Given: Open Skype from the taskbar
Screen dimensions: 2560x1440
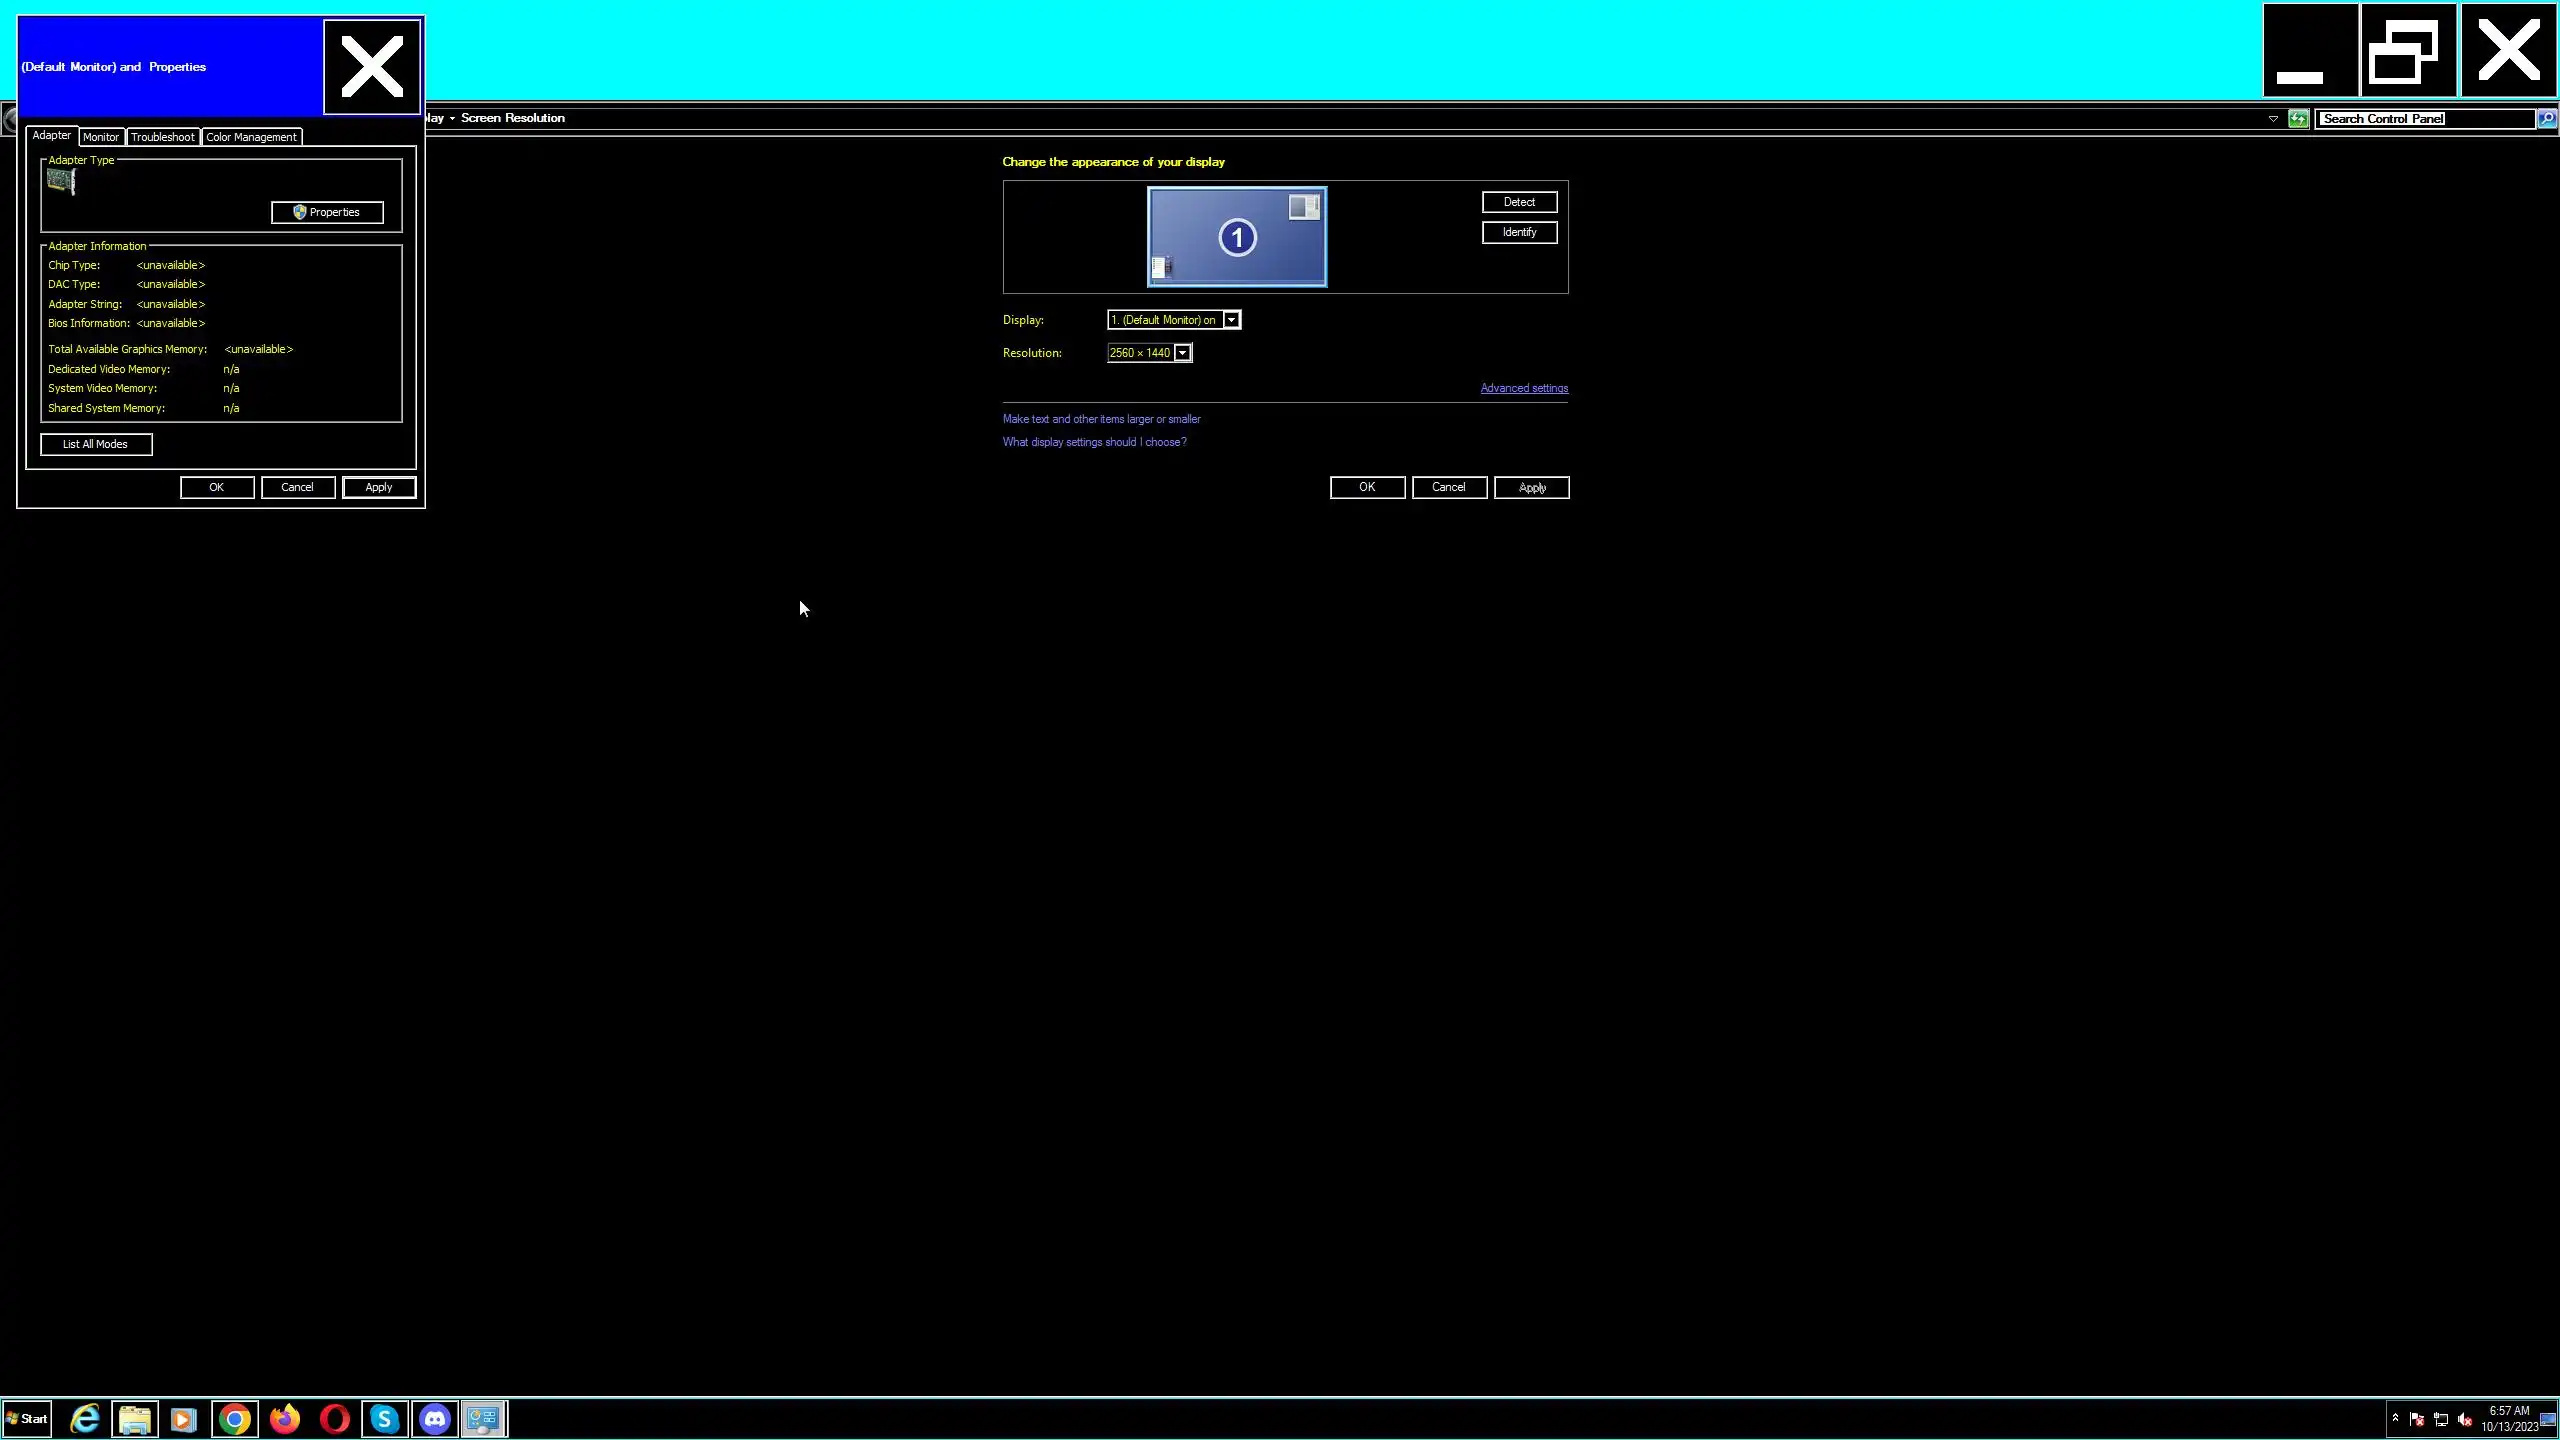Looking at the screenshot, I should point(385,1419).
